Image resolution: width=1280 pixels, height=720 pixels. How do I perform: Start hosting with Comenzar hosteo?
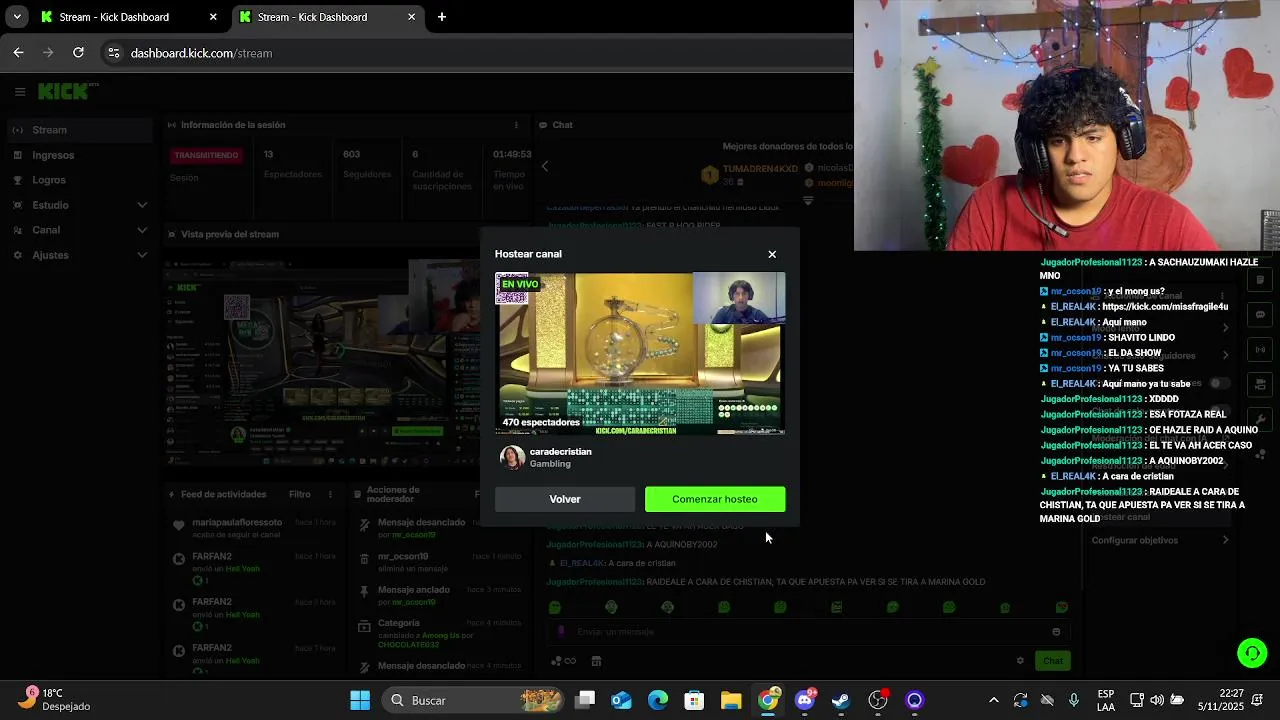click(x=715, y=499)
